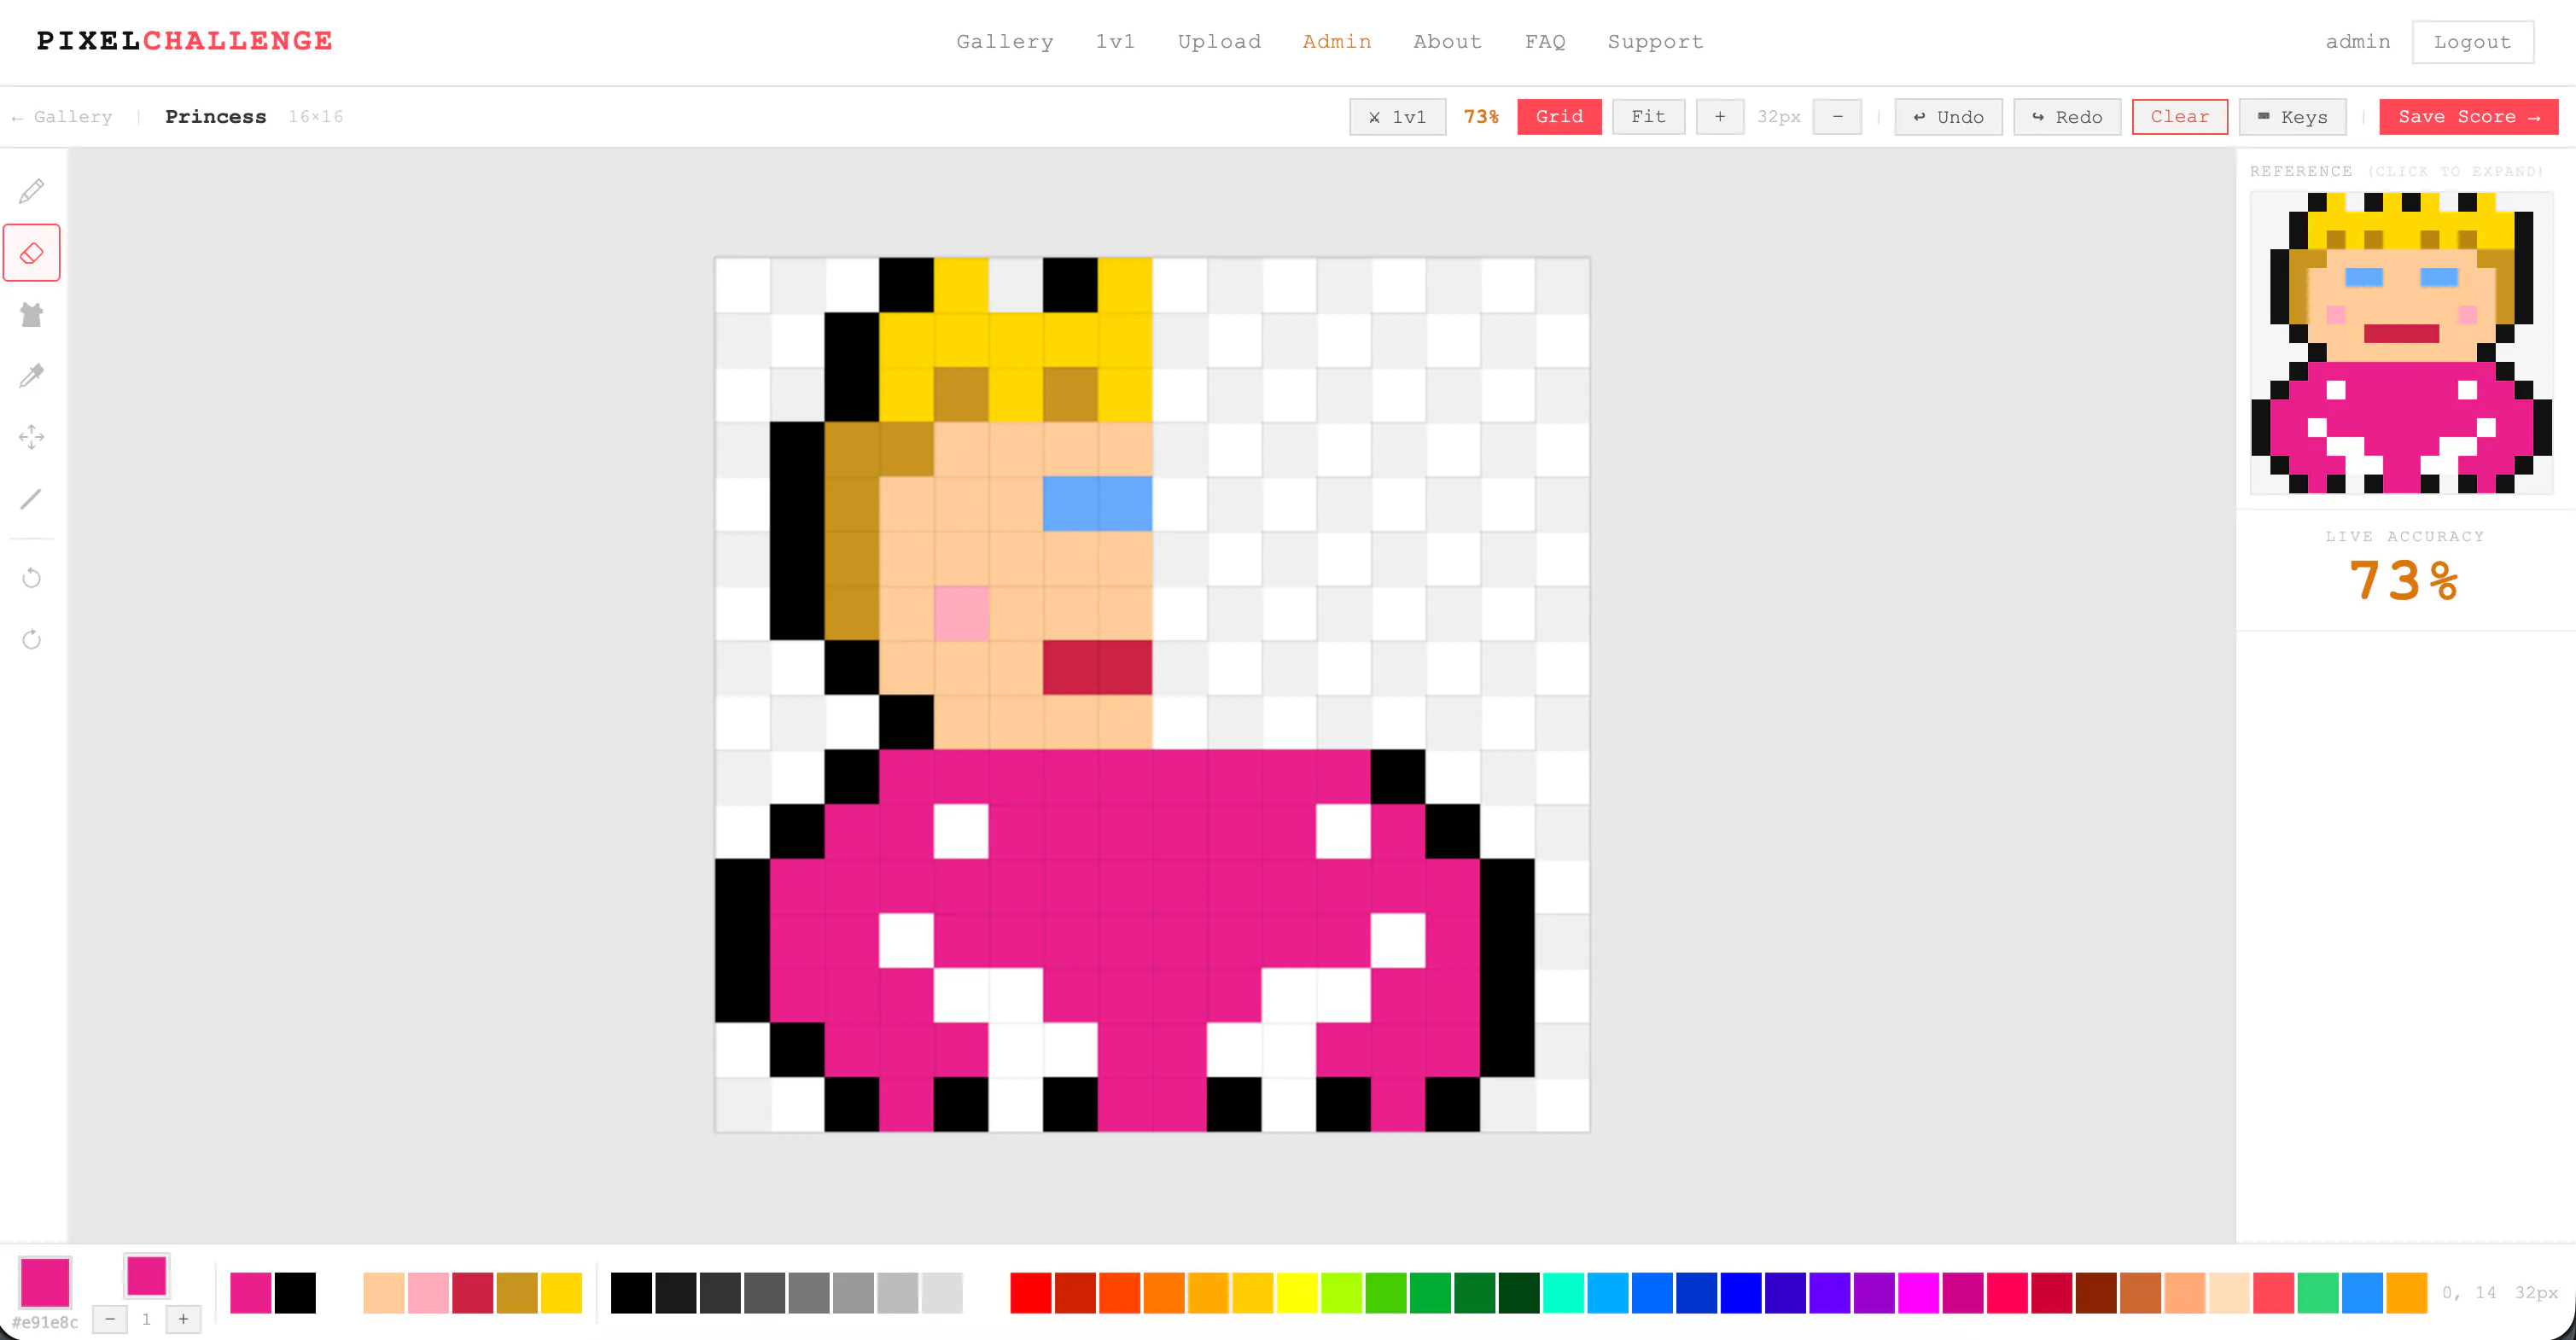Viewport: 2576px width, 1340px height.
Task: Open the Support page
Action: click(x=1655, y=42)
